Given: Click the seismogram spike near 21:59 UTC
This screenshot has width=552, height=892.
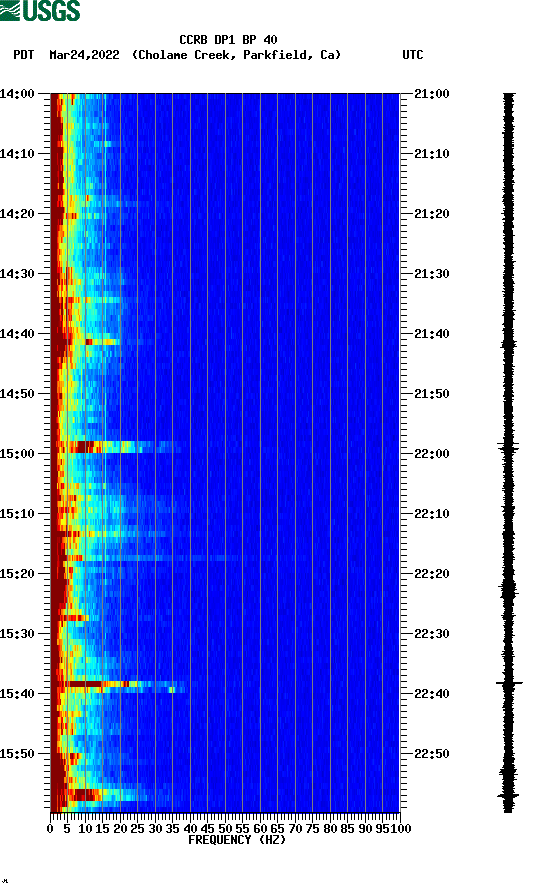Looking at the screenshot, I should (x=509, y=445).
